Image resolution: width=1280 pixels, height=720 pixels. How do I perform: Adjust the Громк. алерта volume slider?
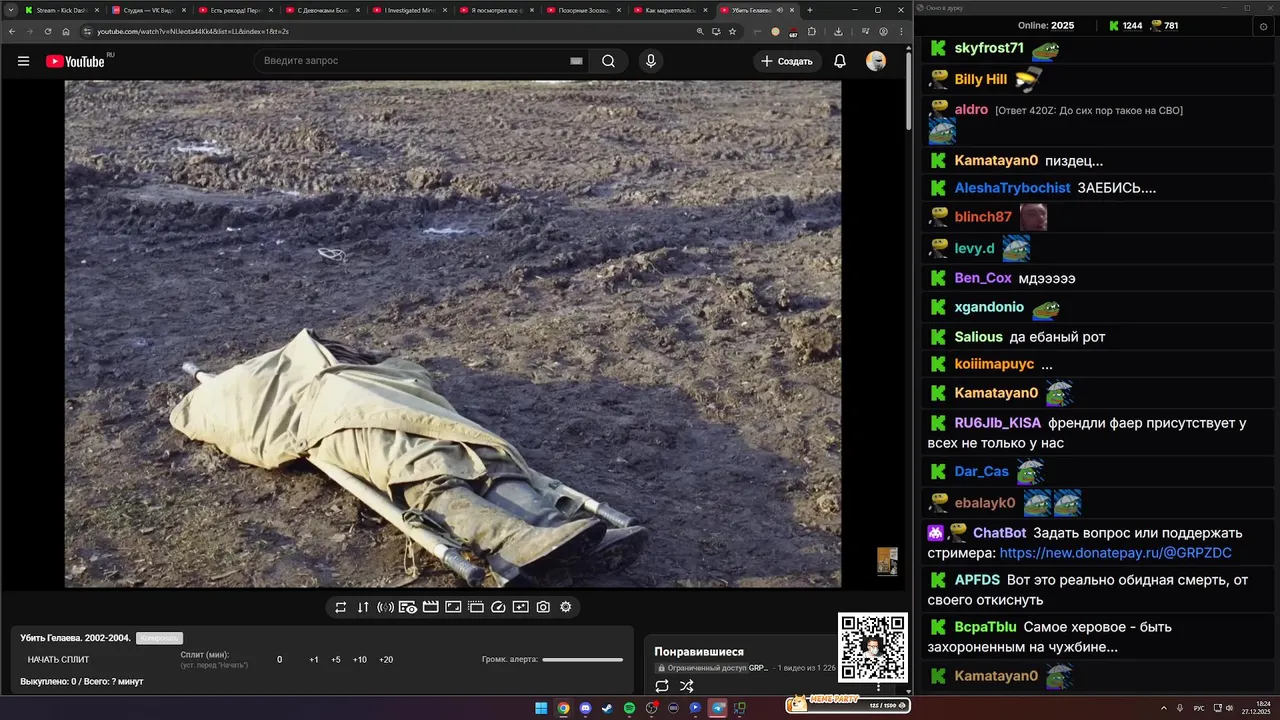582,660
